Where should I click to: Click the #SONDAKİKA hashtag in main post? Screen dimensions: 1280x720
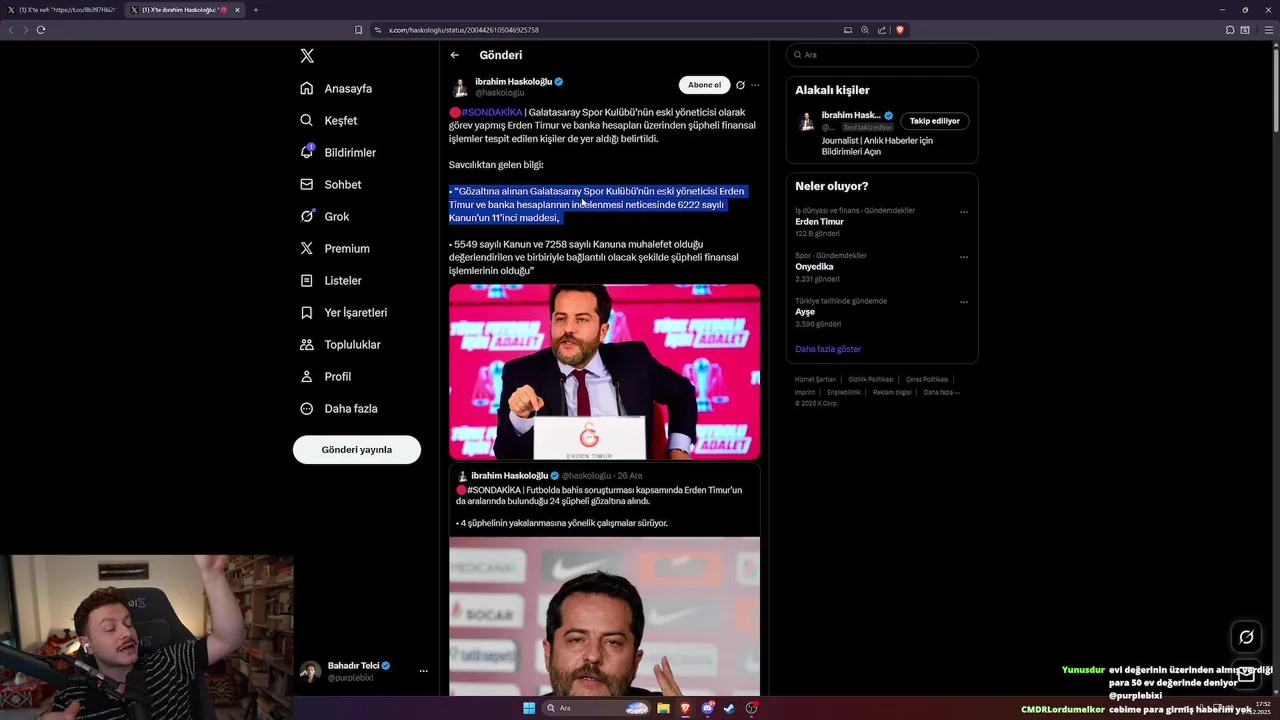492,112
